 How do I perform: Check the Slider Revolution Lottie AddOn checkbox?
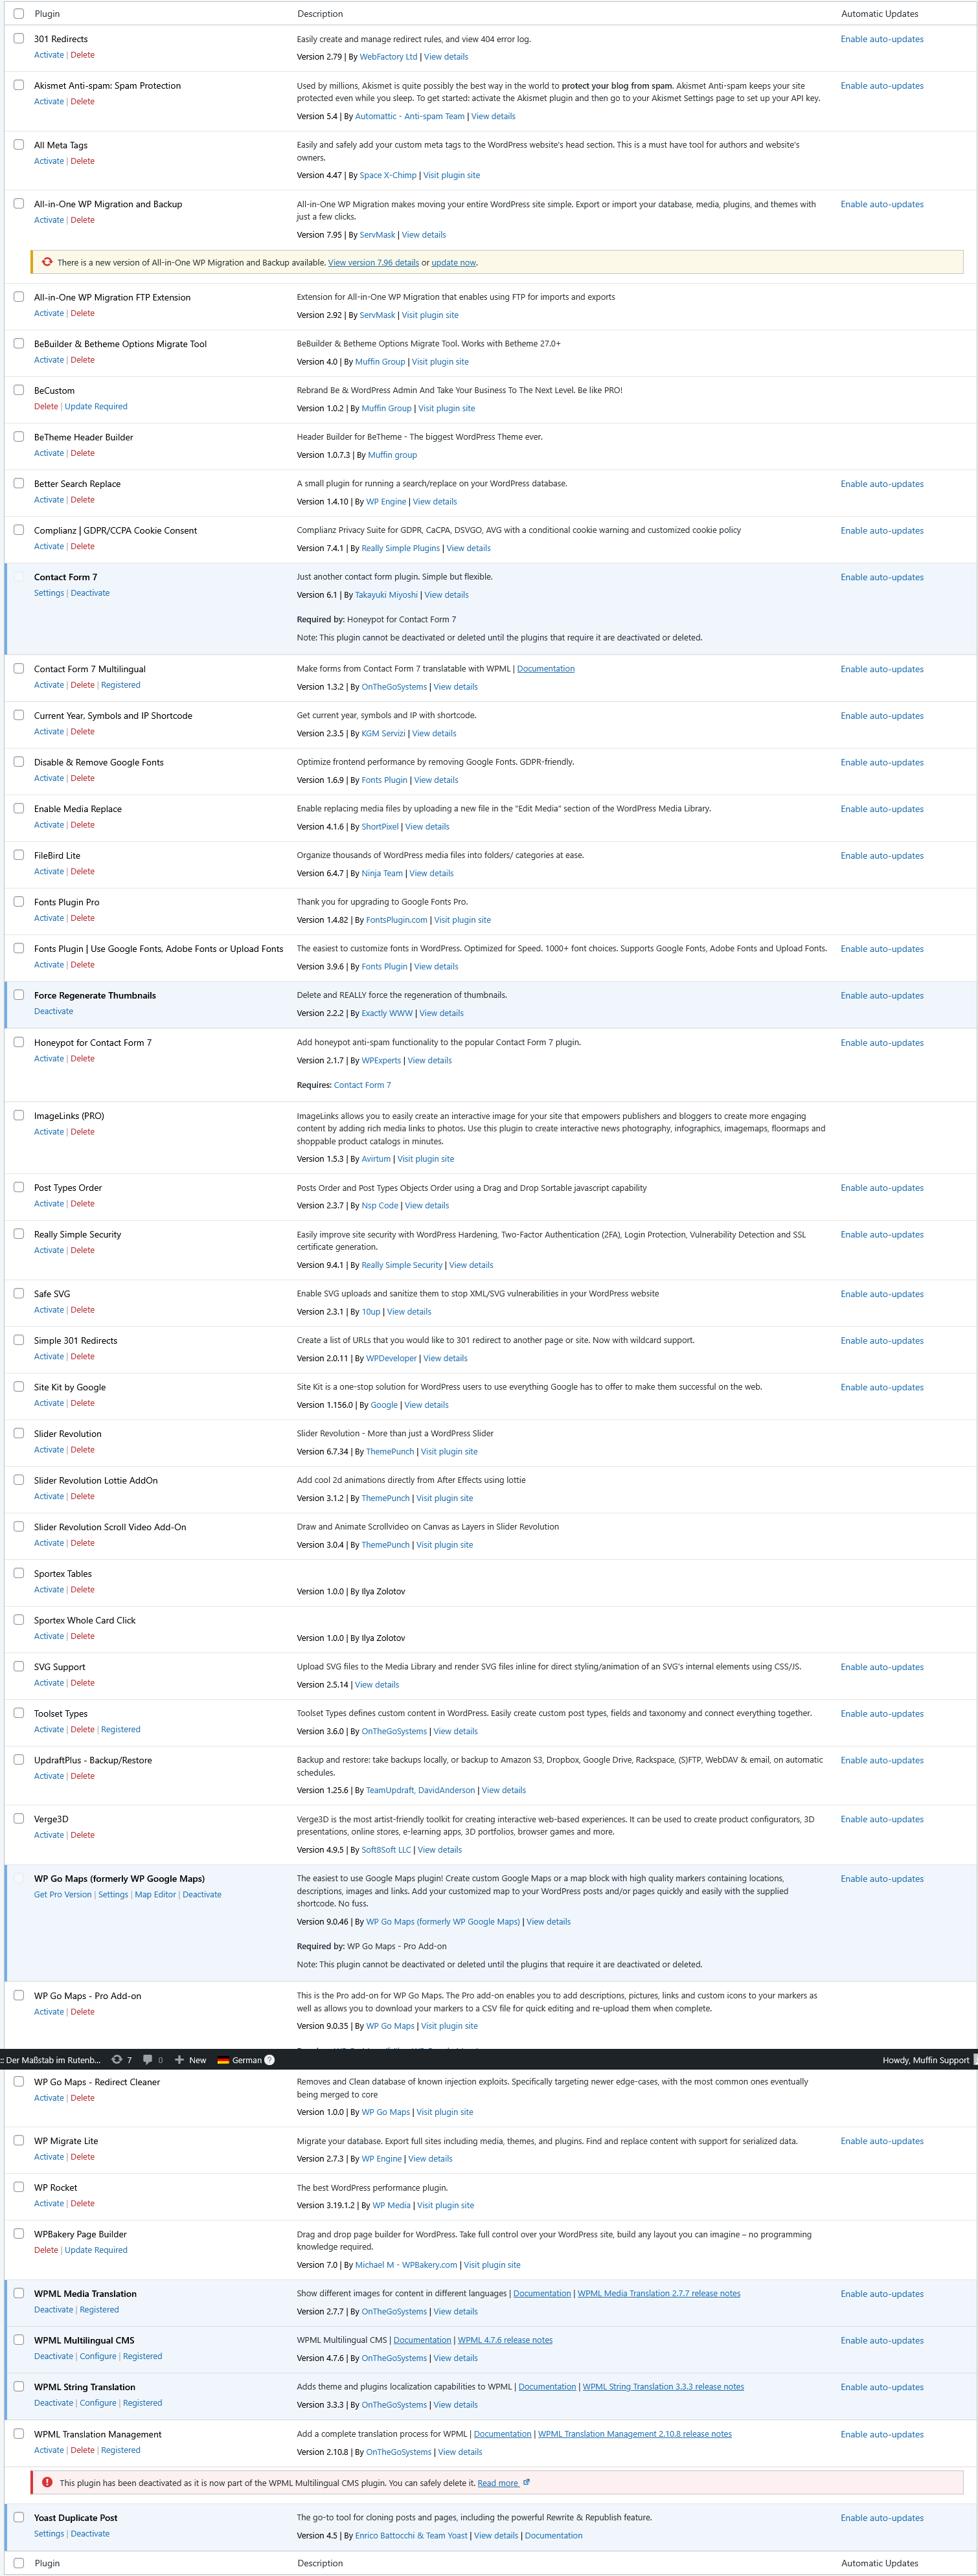(x=18, y=1480)
